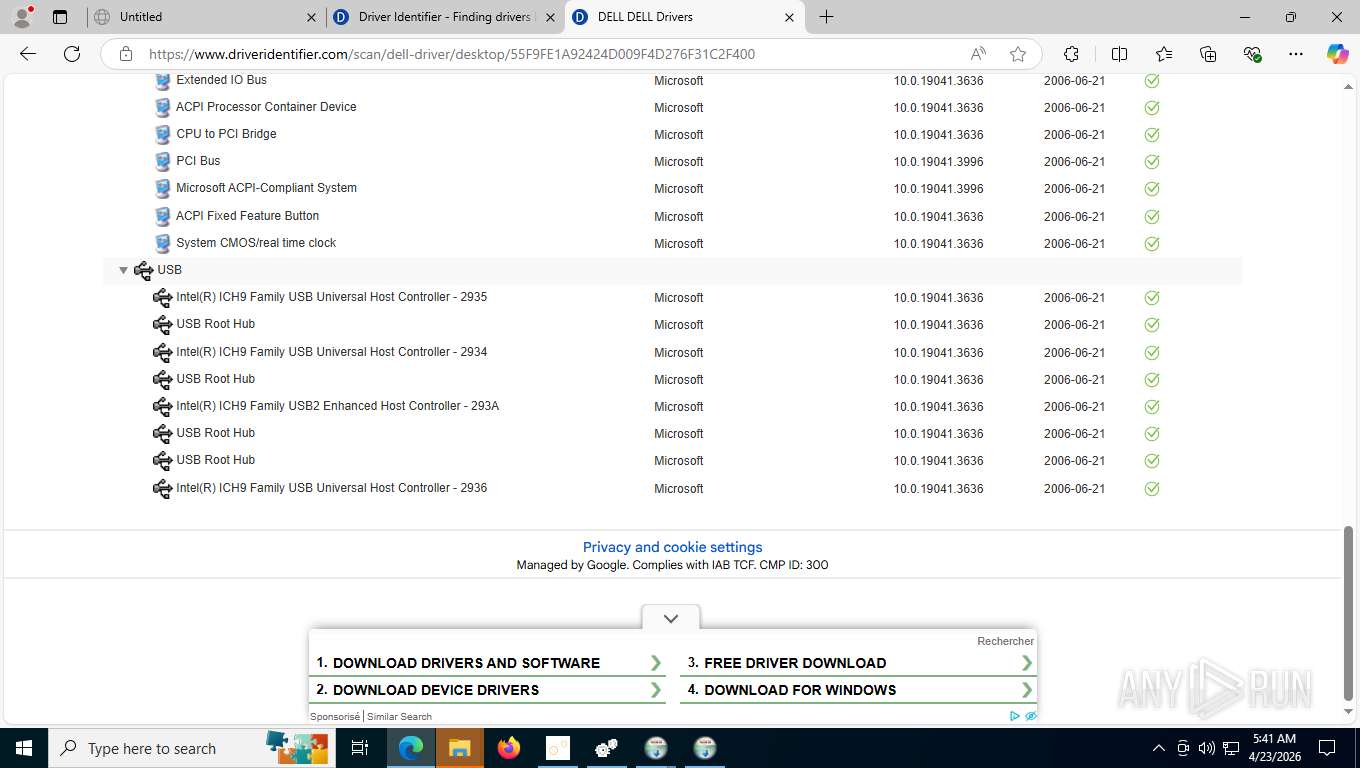Open the Copilot icon in the Edge toolbar
This screenshot has height=768, width=1360.
1337,54
